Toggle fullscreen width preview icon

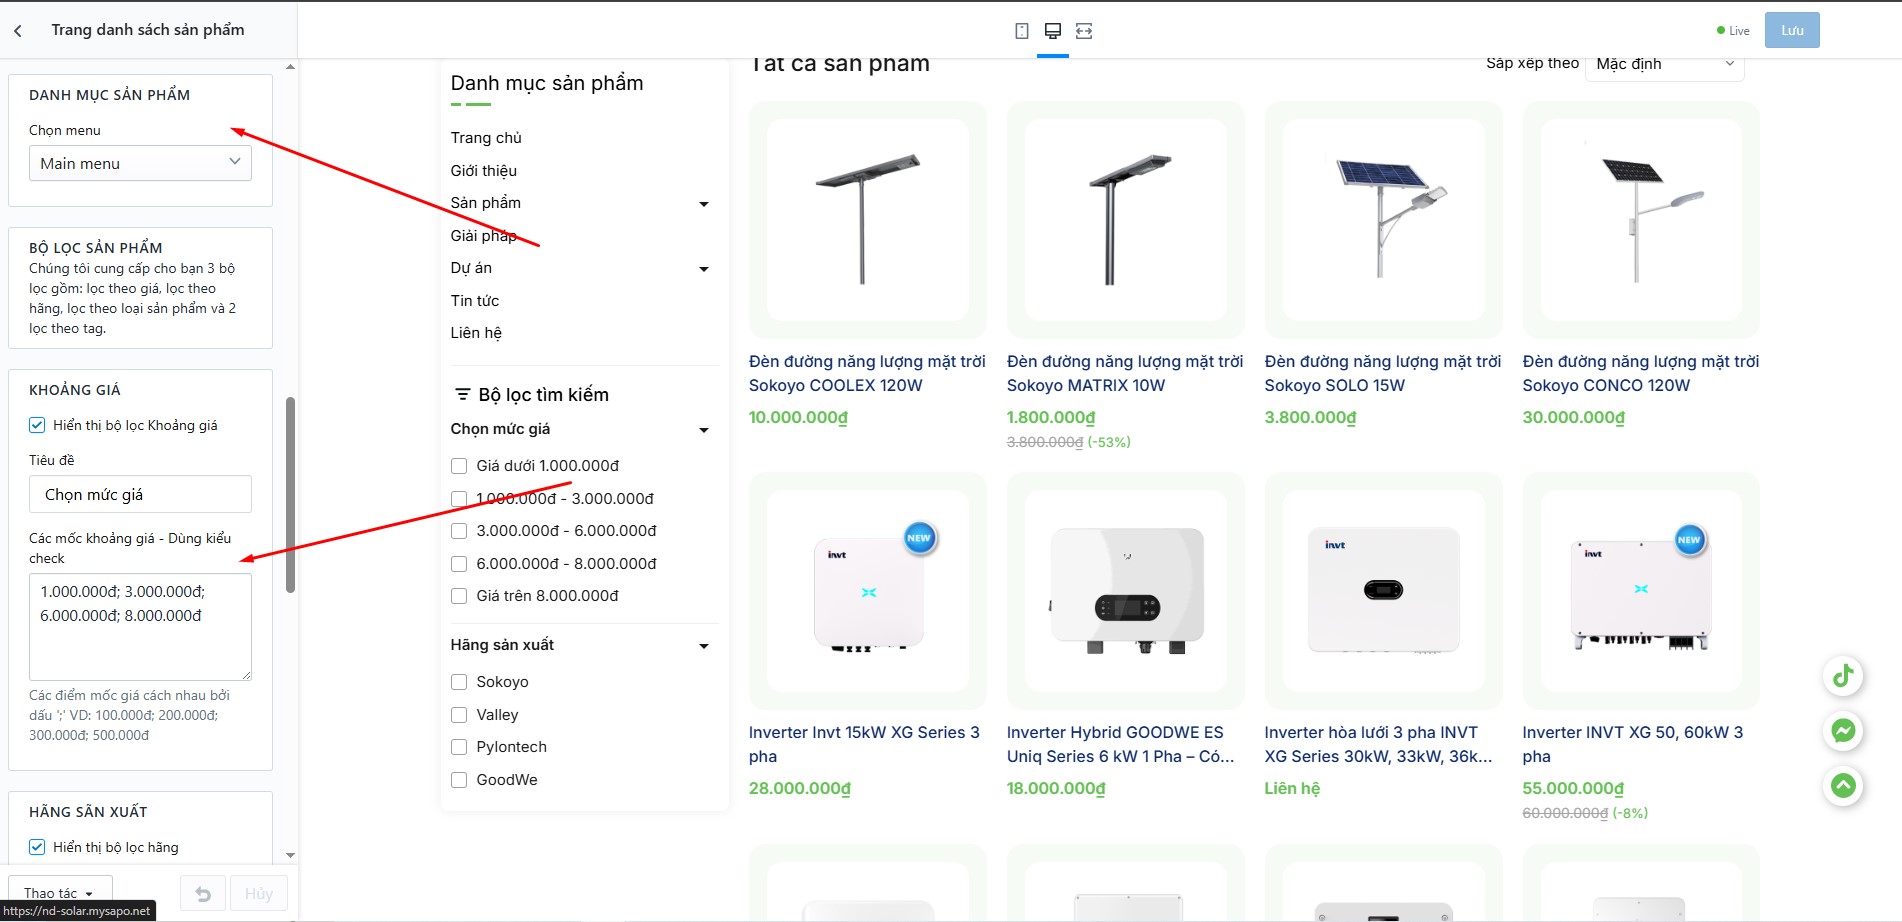tap(1084, 31)
